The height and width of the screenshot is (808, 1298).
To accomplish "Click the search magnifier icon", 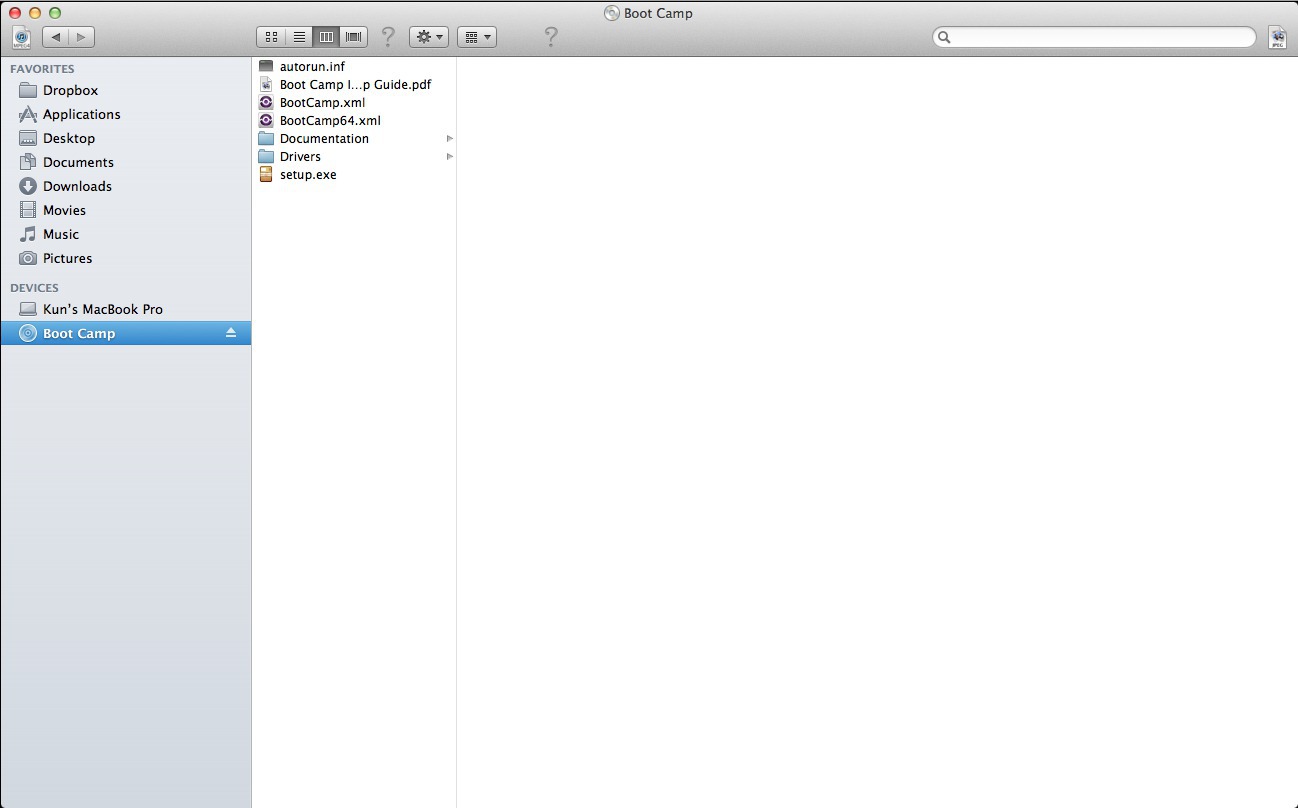I will (944, 37).
